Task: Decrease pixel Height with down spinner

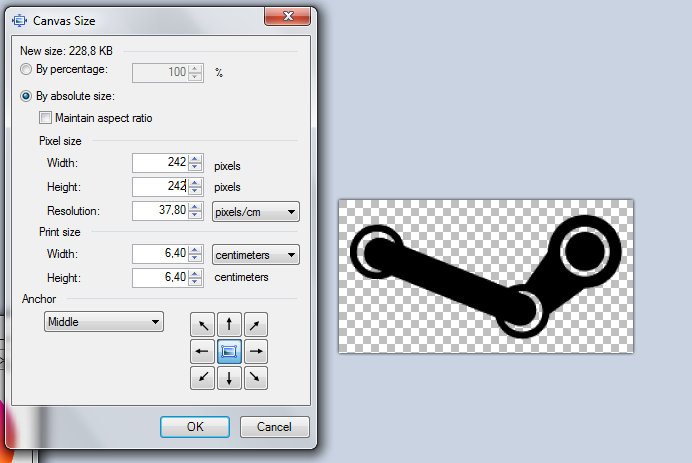Action: click(x=195, y=191)
